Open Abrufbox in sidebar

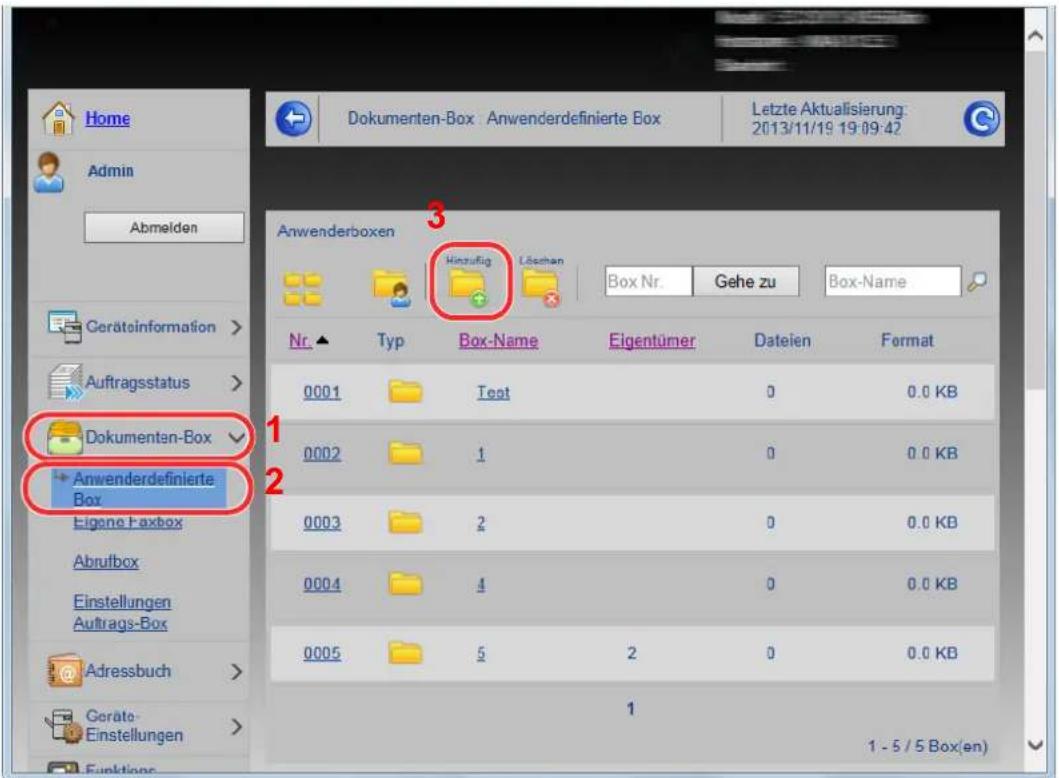pos(106,562)
